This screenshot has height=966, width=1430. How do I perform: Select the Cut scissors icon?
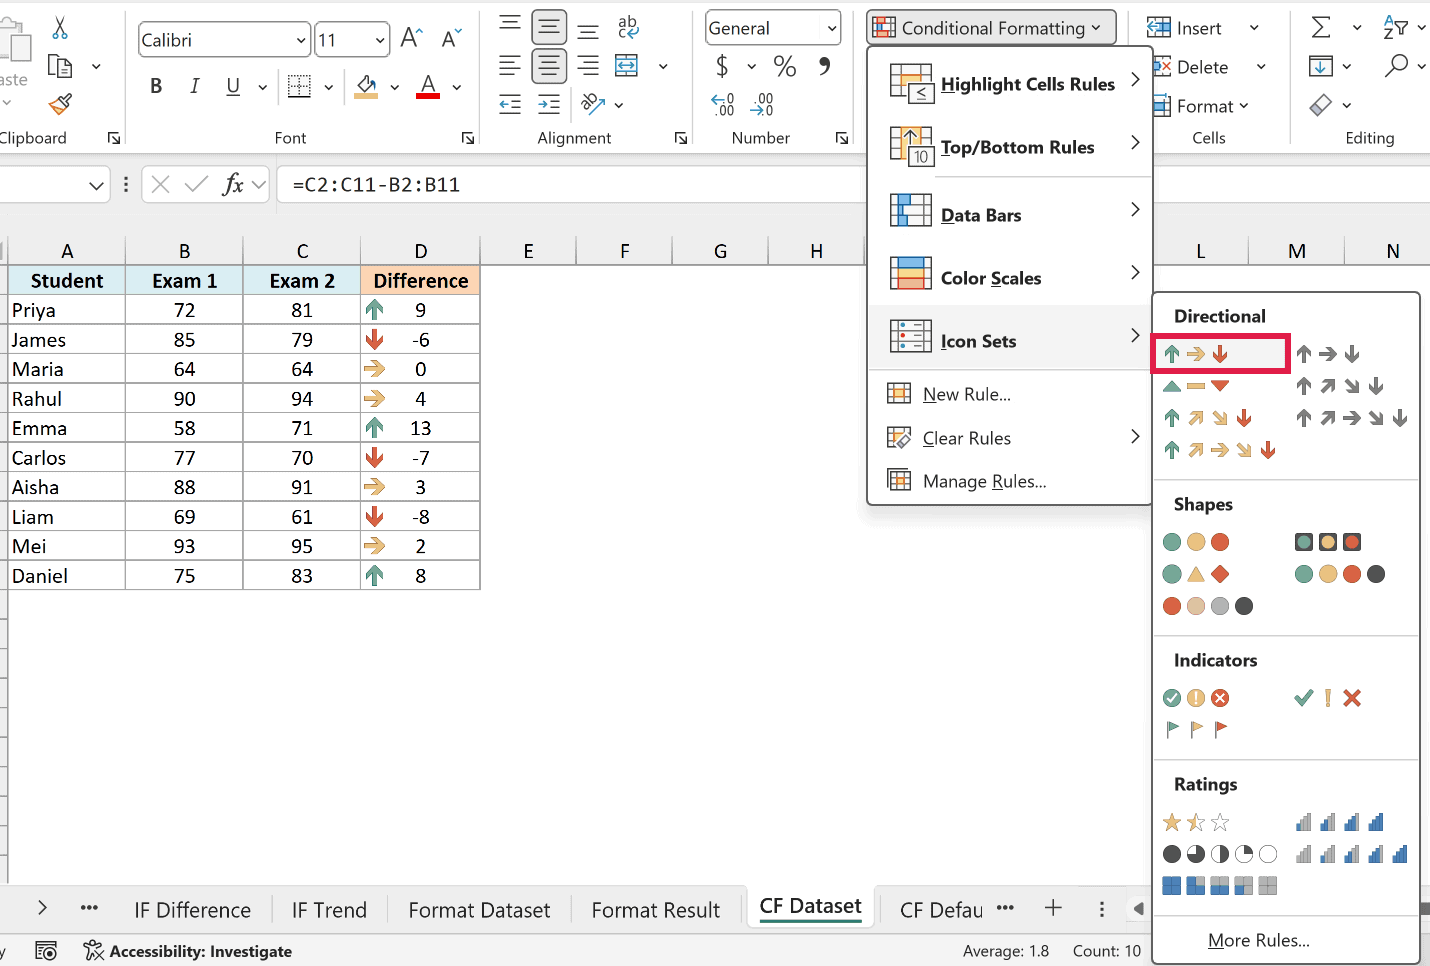click(x=60, y=28)
